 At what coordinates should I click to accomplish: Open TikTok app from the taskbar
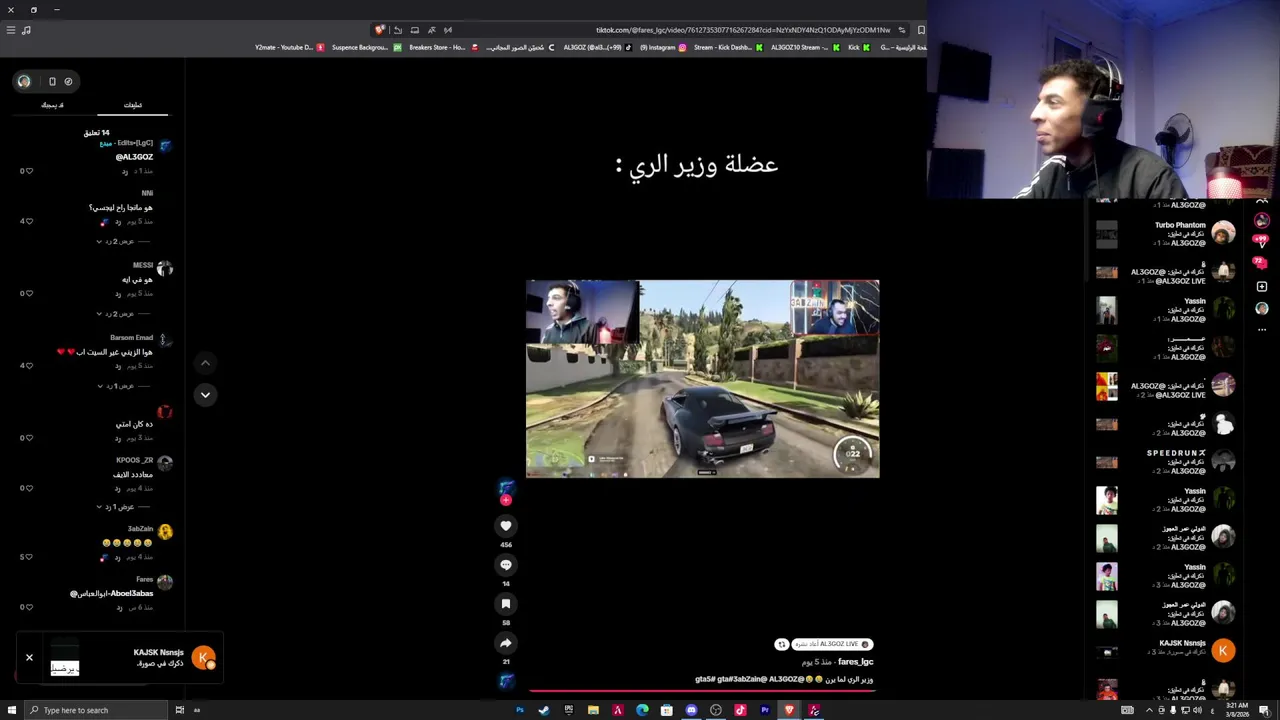pos(740,710)
